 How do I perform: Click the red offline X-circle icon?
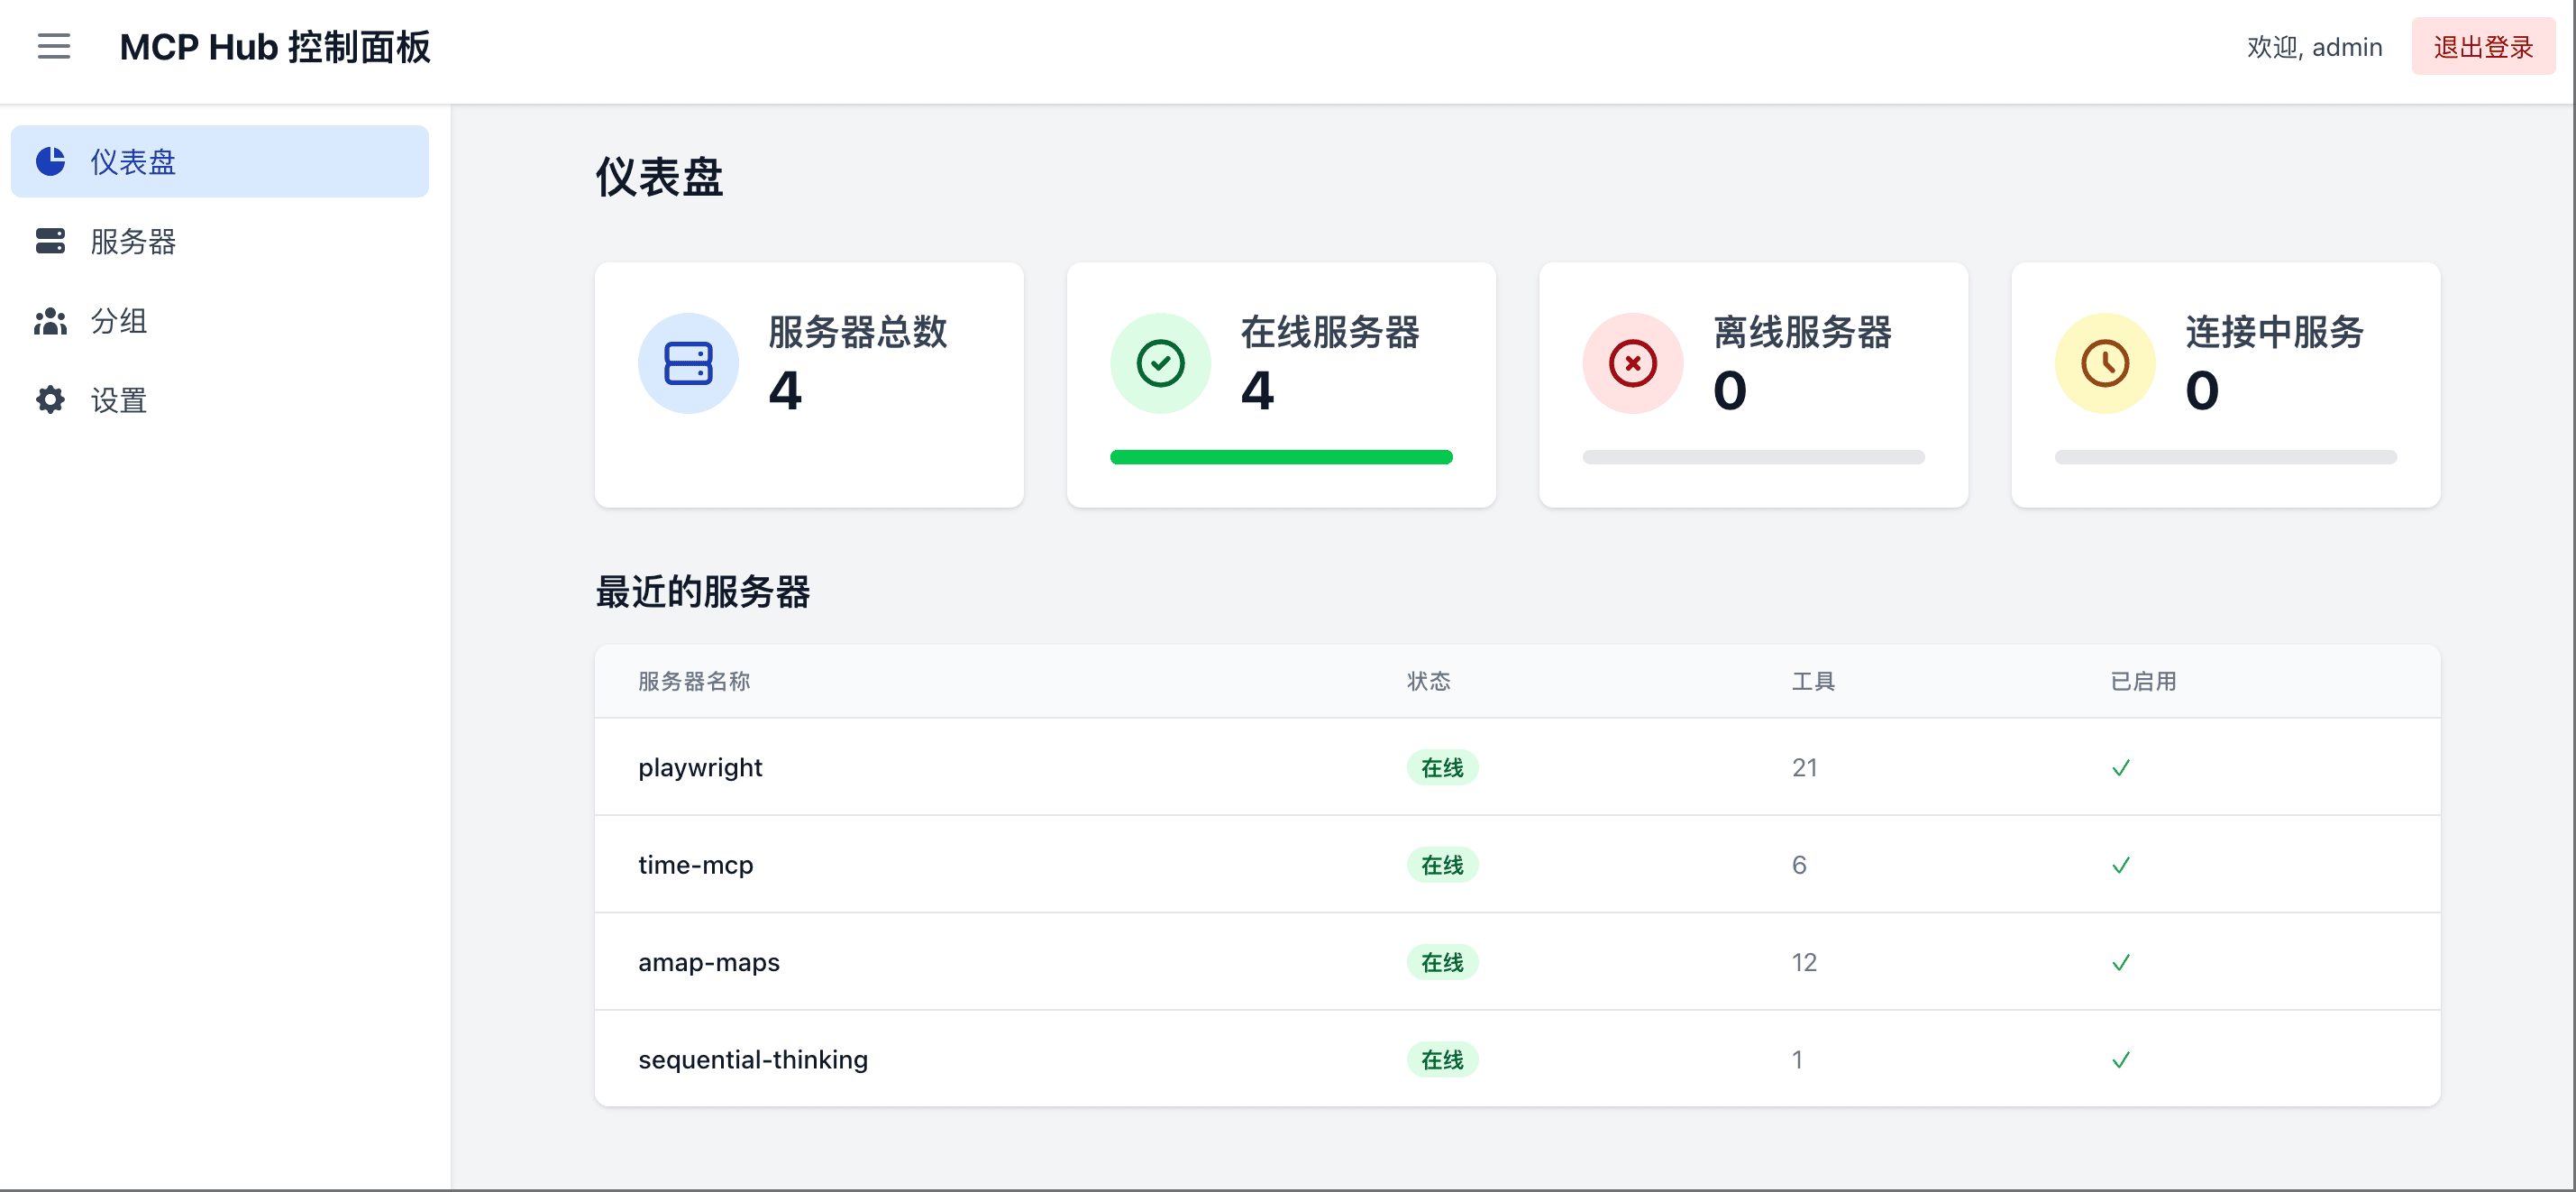click(x=1632, y=363)
